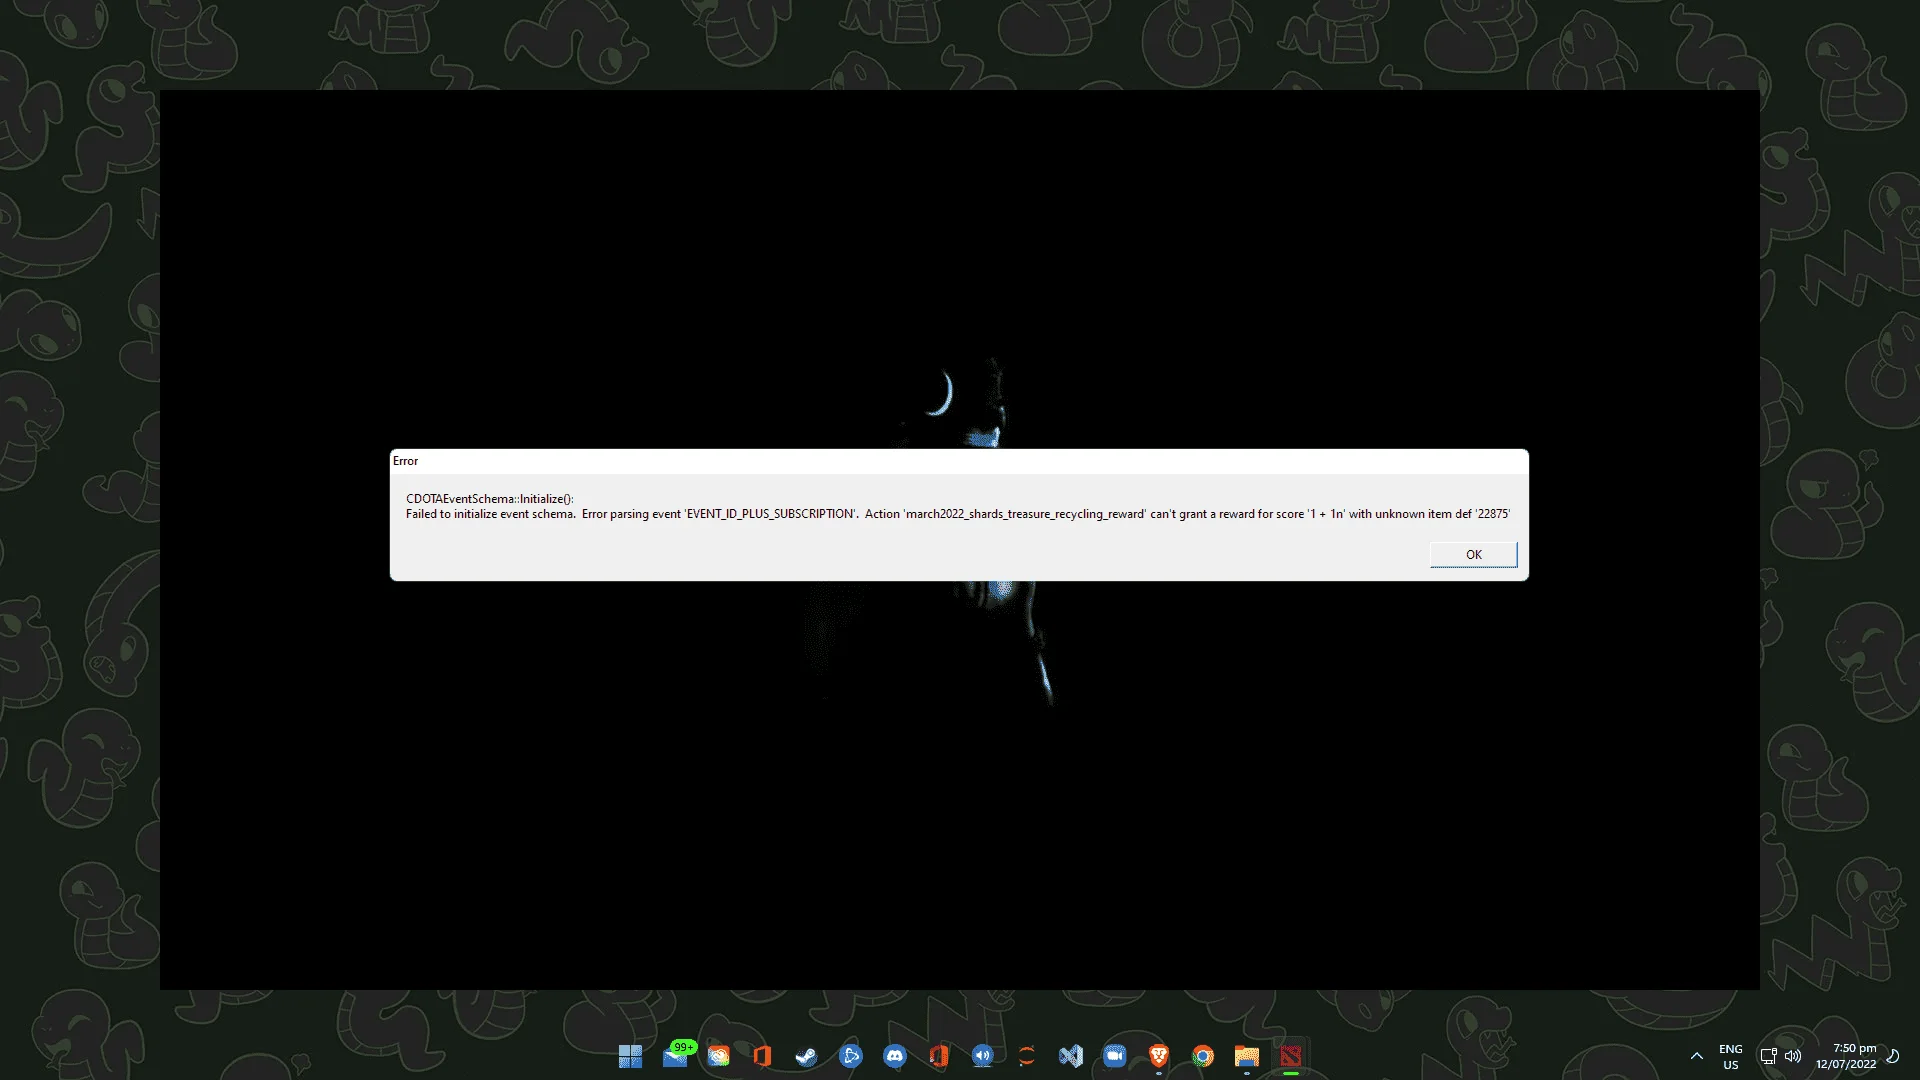Open Discord from the taskbar

coord(894,1056)
